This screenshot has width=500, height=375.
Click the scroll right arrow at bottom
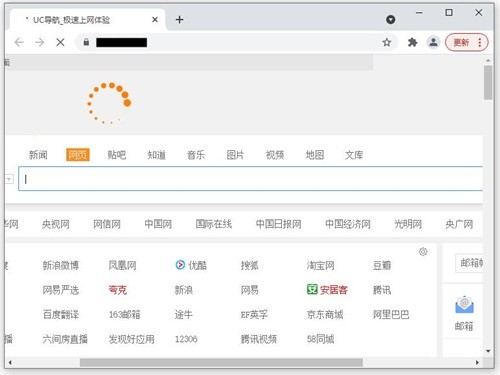[477, 362]
